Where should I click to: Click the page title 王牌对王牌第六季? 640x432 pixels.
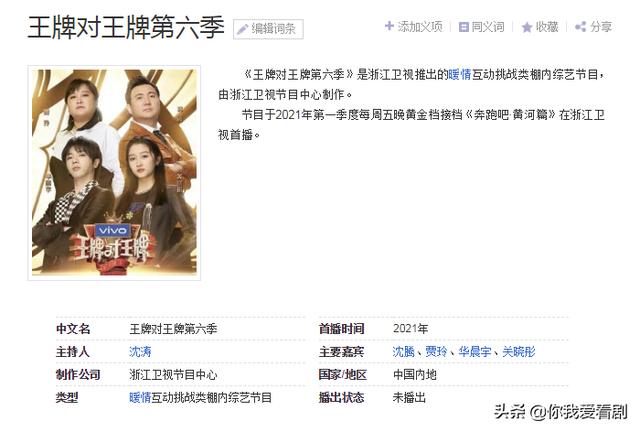(x=126, y=28)
